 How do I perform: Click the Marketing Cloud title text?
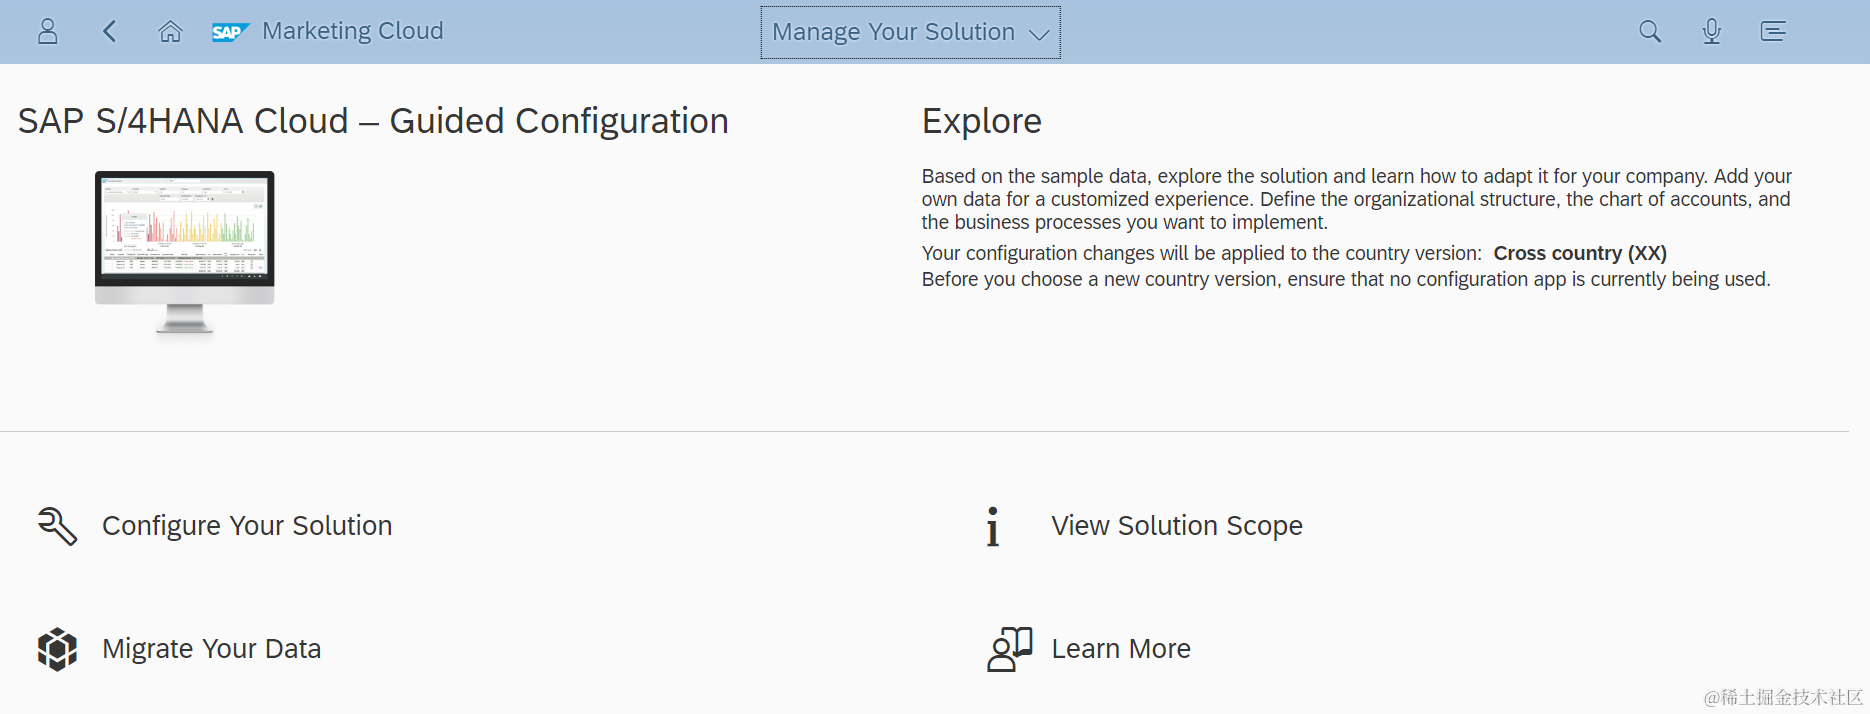(x=353, y=31)
